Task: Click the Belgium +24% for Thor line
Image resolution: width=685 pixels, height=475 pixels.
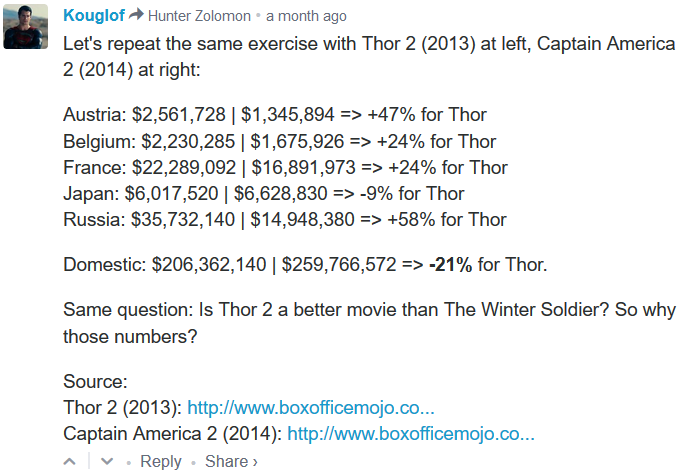Action: (x=280, y=142)
